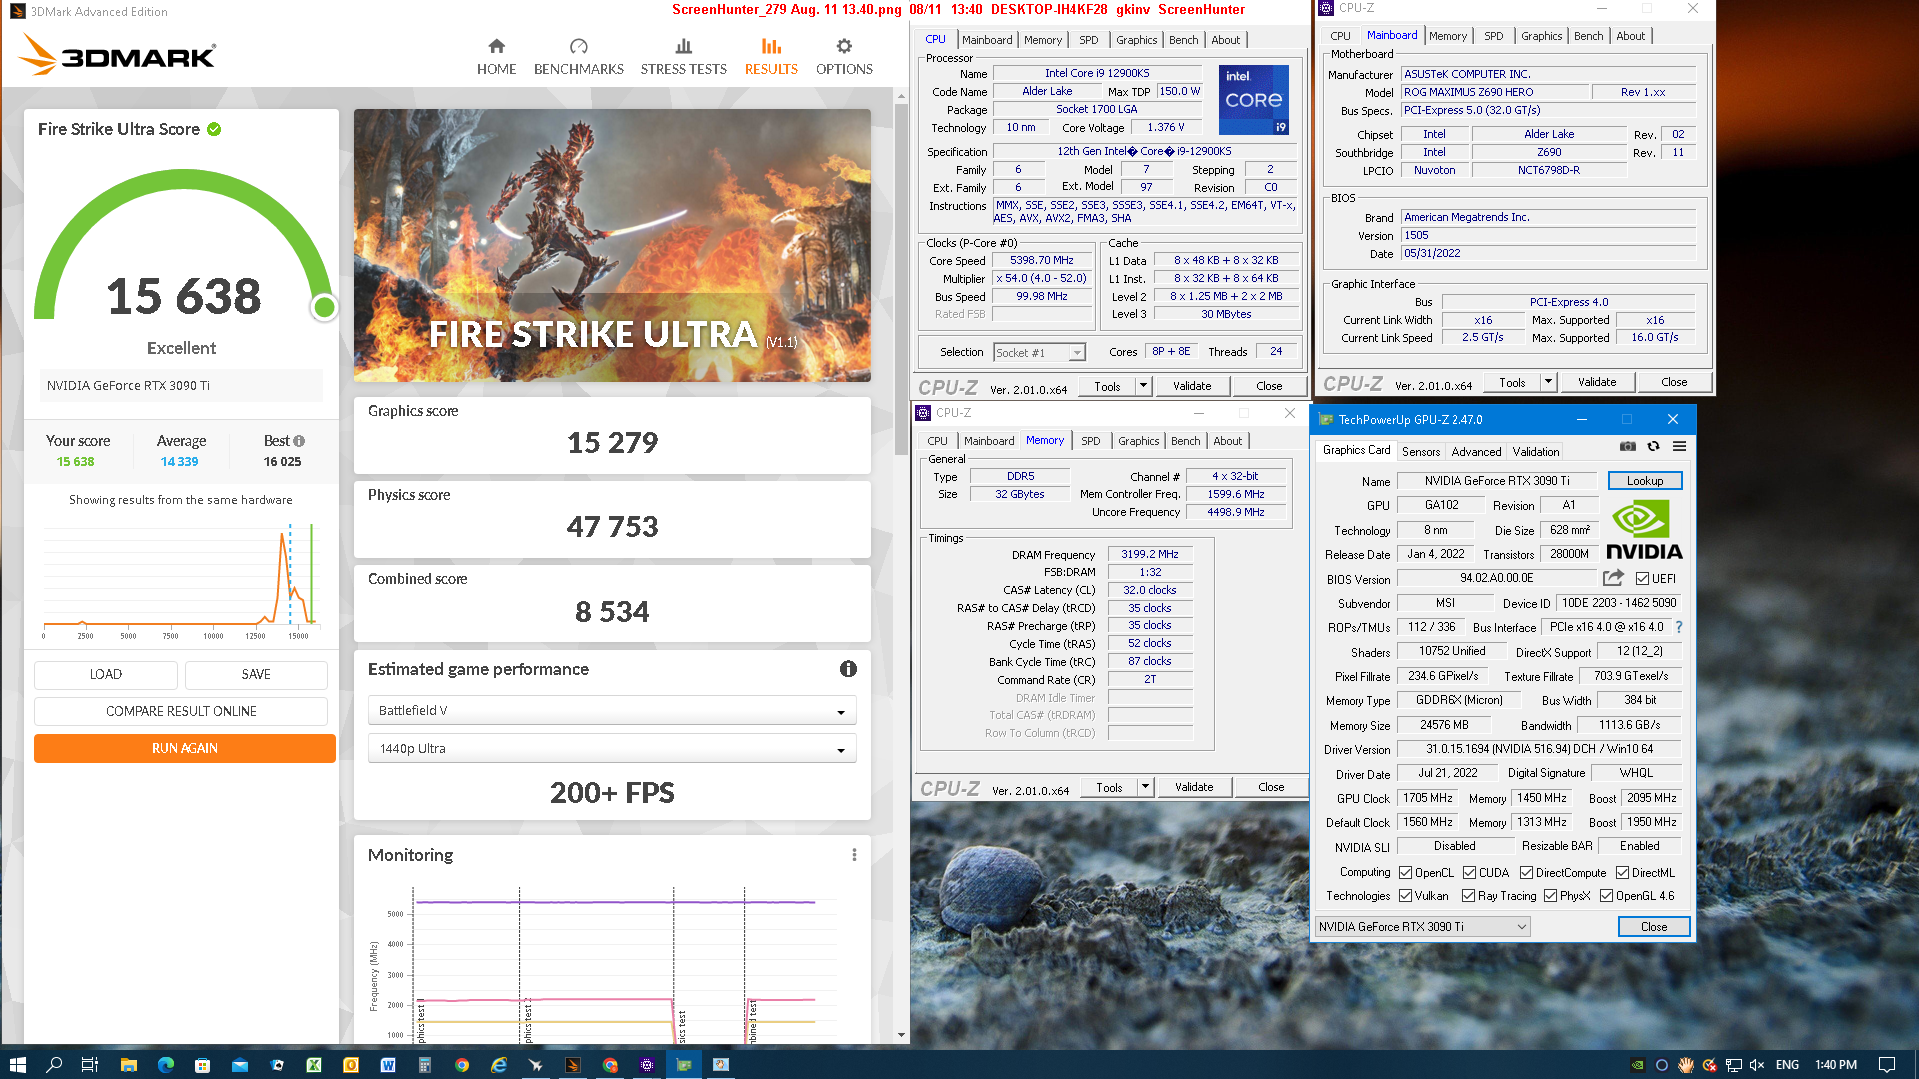The height and width of the screenshot is (1079, 1919).
Task: Open the SPD tab in CPU-Z Mainboard window
Action: tap(1493, 36)
